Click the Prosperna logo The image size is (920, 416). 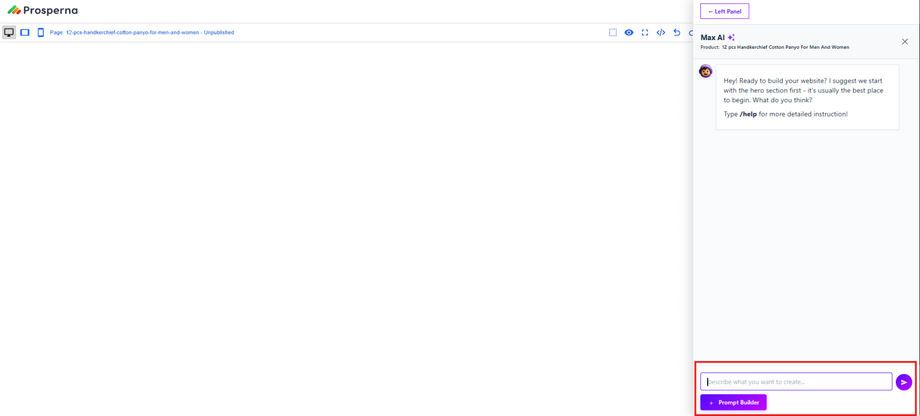[42, 11]
